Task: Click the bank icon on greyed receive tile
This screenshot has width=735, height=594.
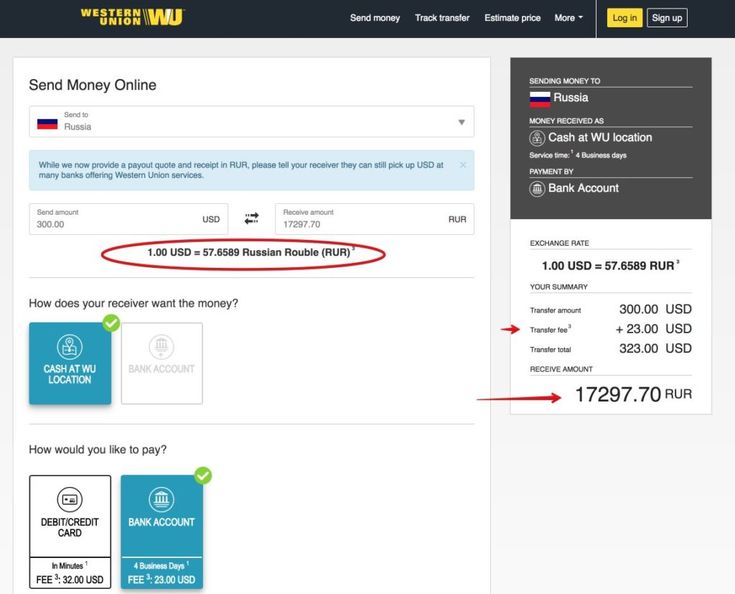Action: pos(162,346)
